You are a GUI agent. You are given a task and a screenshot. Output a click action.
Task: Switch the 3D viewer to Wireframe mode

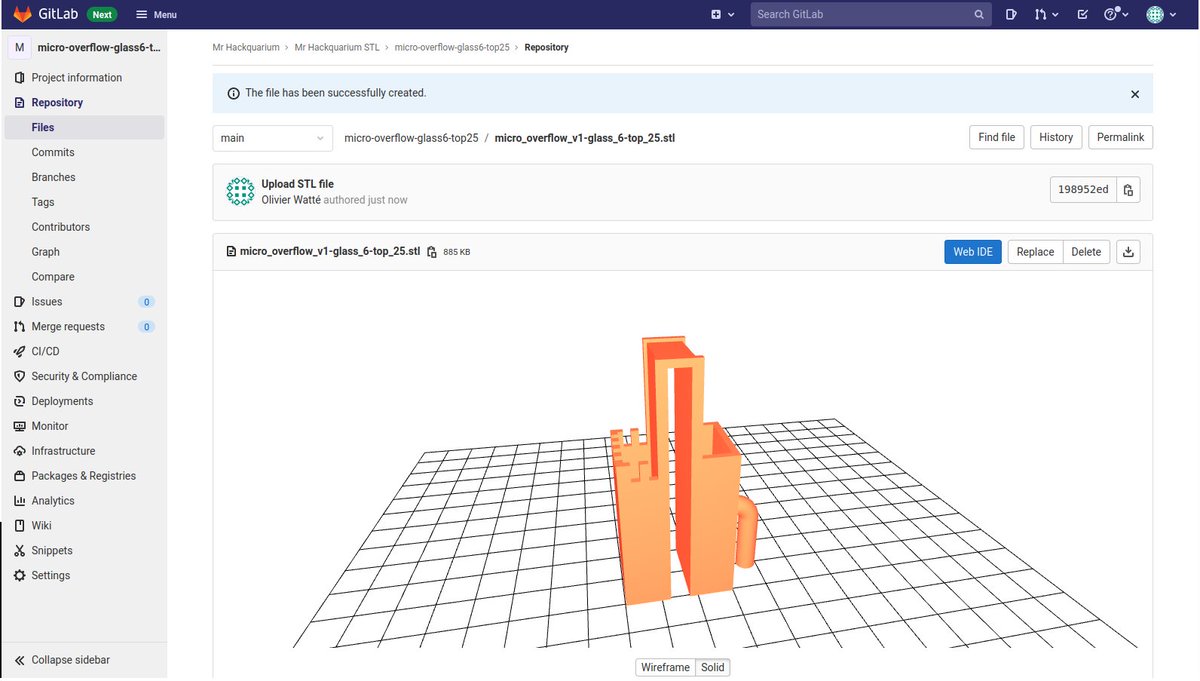point(664,667)
